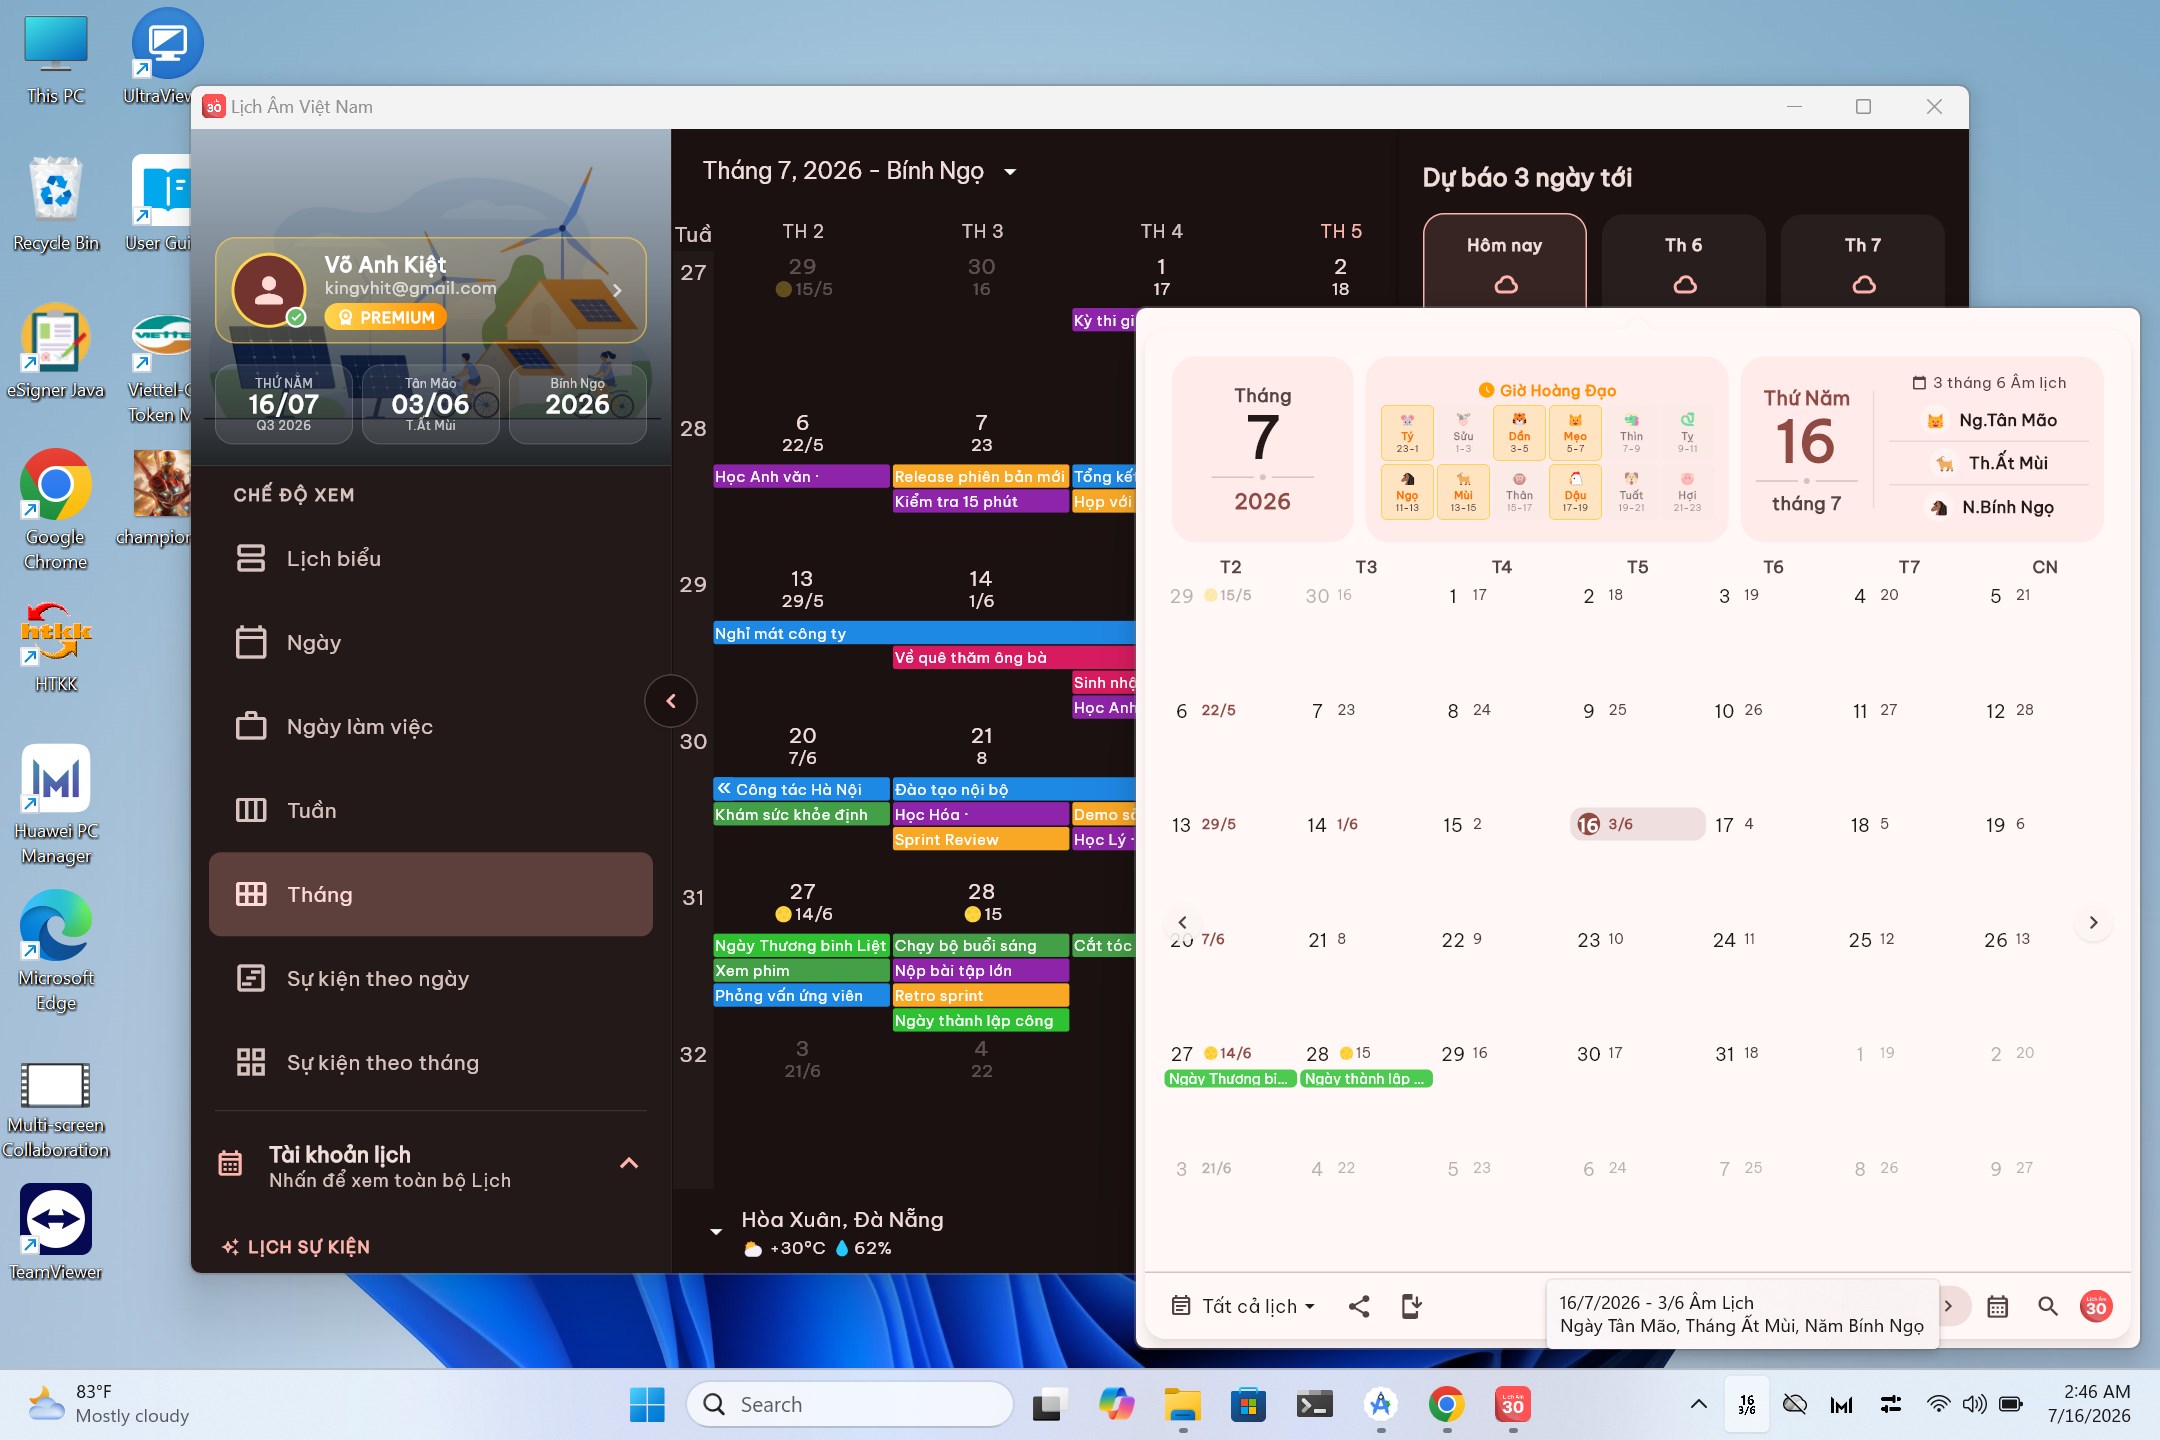The width and height of the screenshot is (2160, 1440).
Task: Open the share icon in the popup footer
Action: 1359,1306
